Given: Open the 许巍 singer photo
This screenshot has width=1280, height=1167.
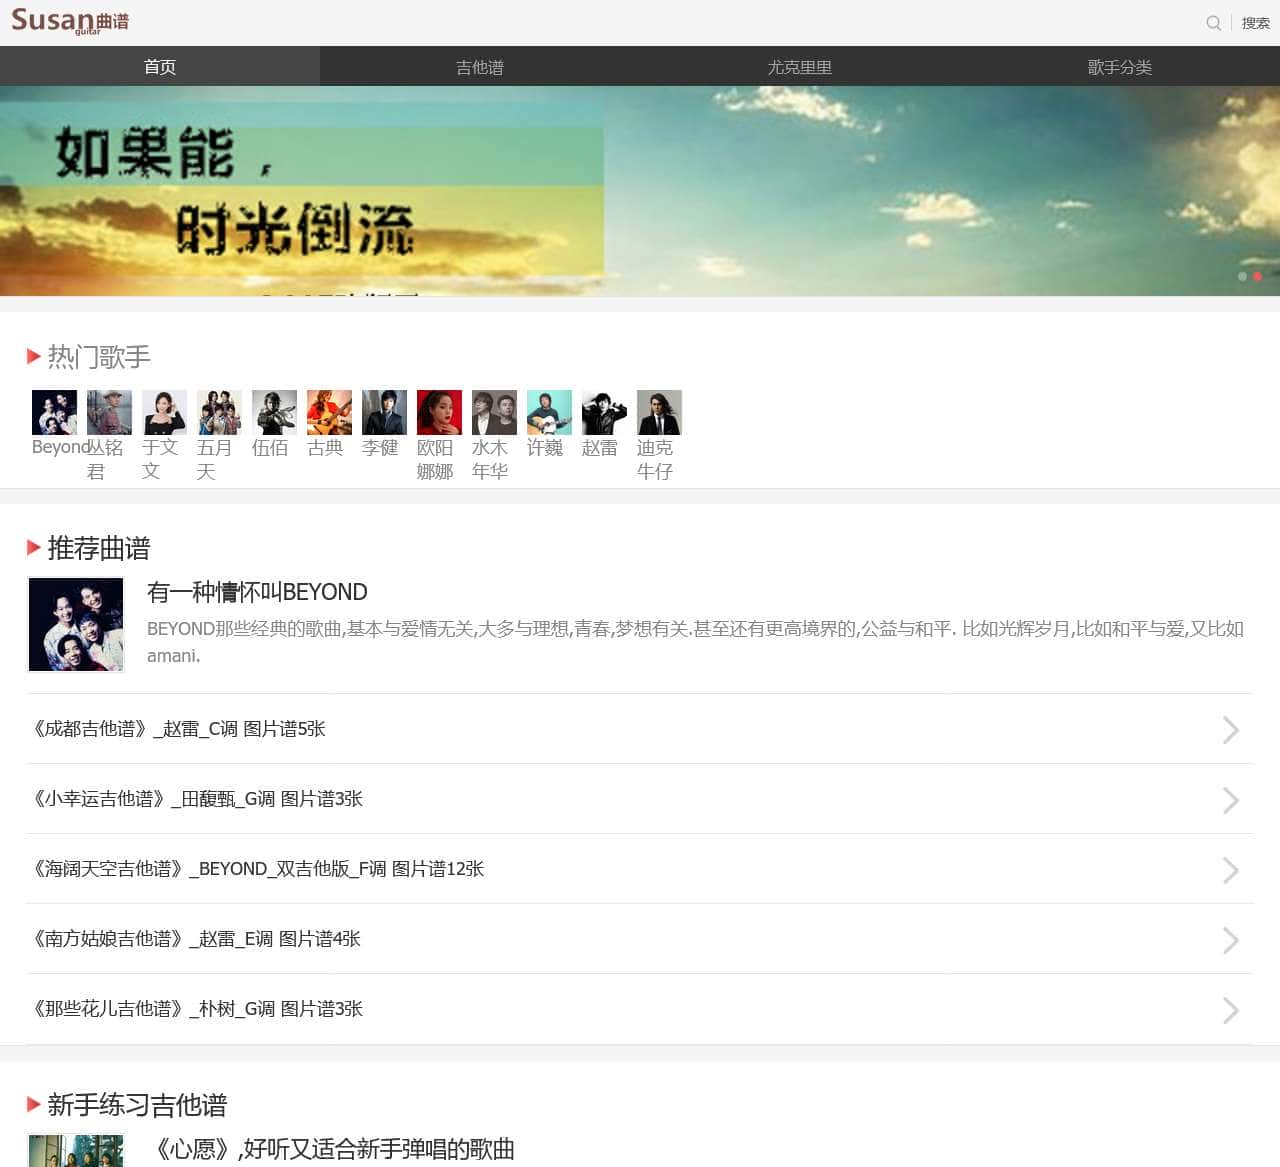Looking at the screenshot, I should click(x=549, y=412).
